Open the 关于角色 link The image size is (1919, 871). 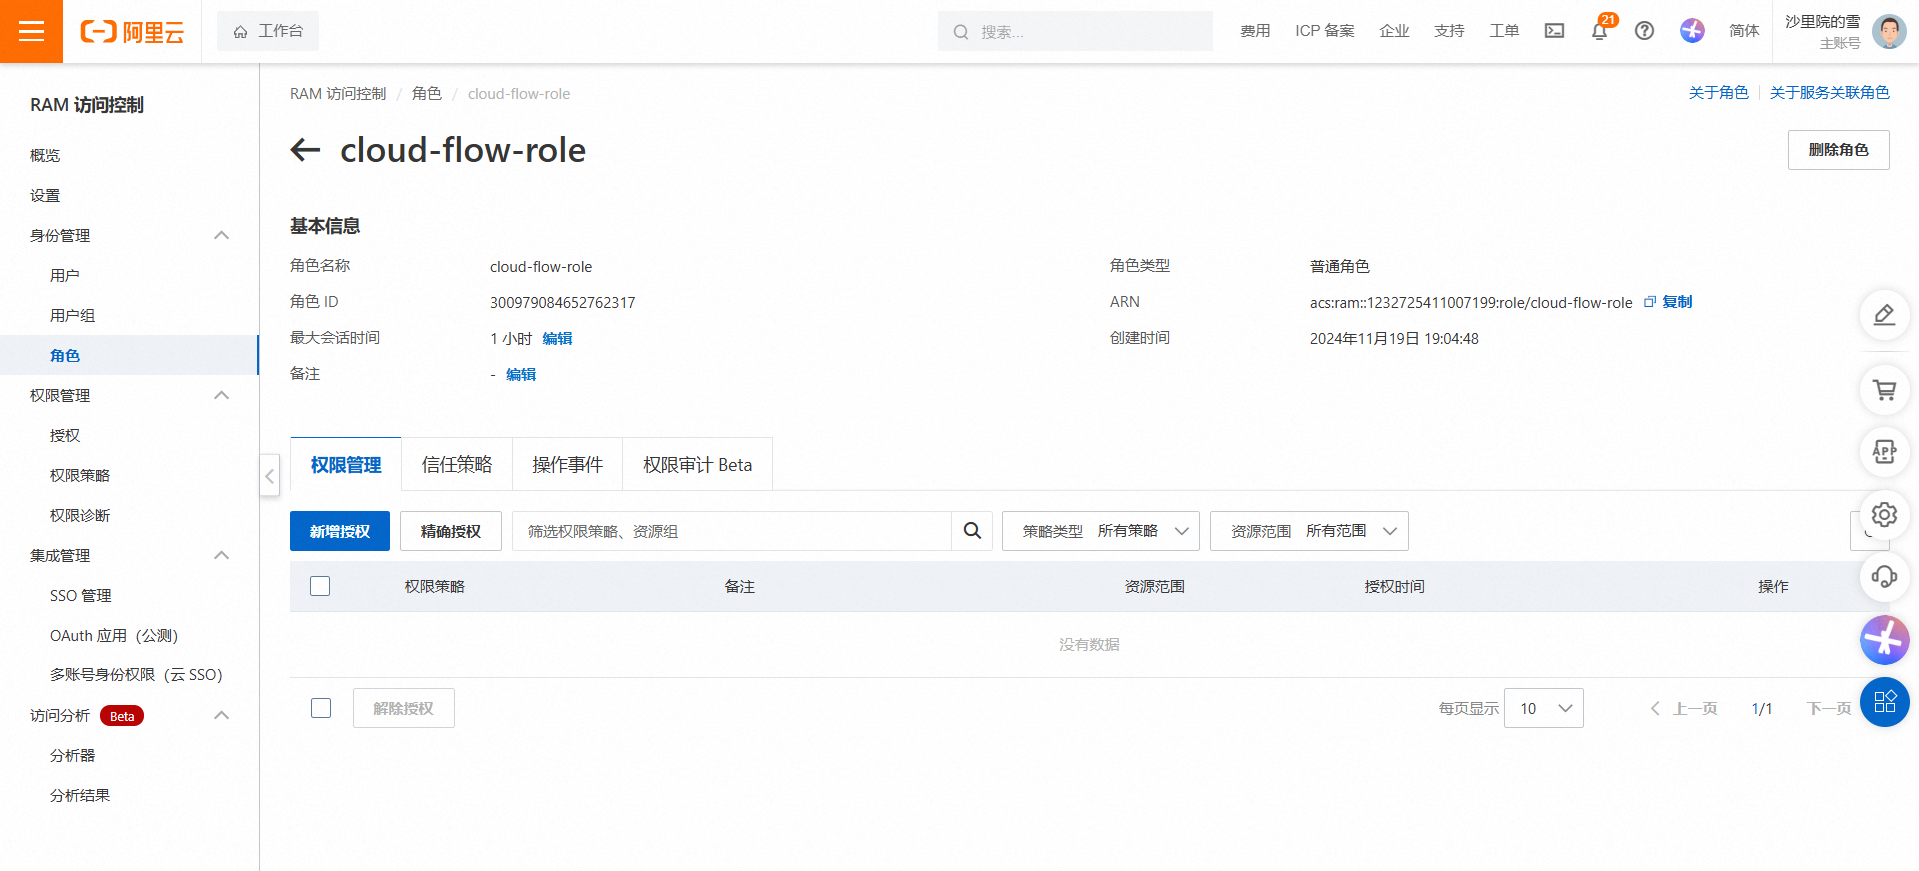click(x=1718, y=92)
